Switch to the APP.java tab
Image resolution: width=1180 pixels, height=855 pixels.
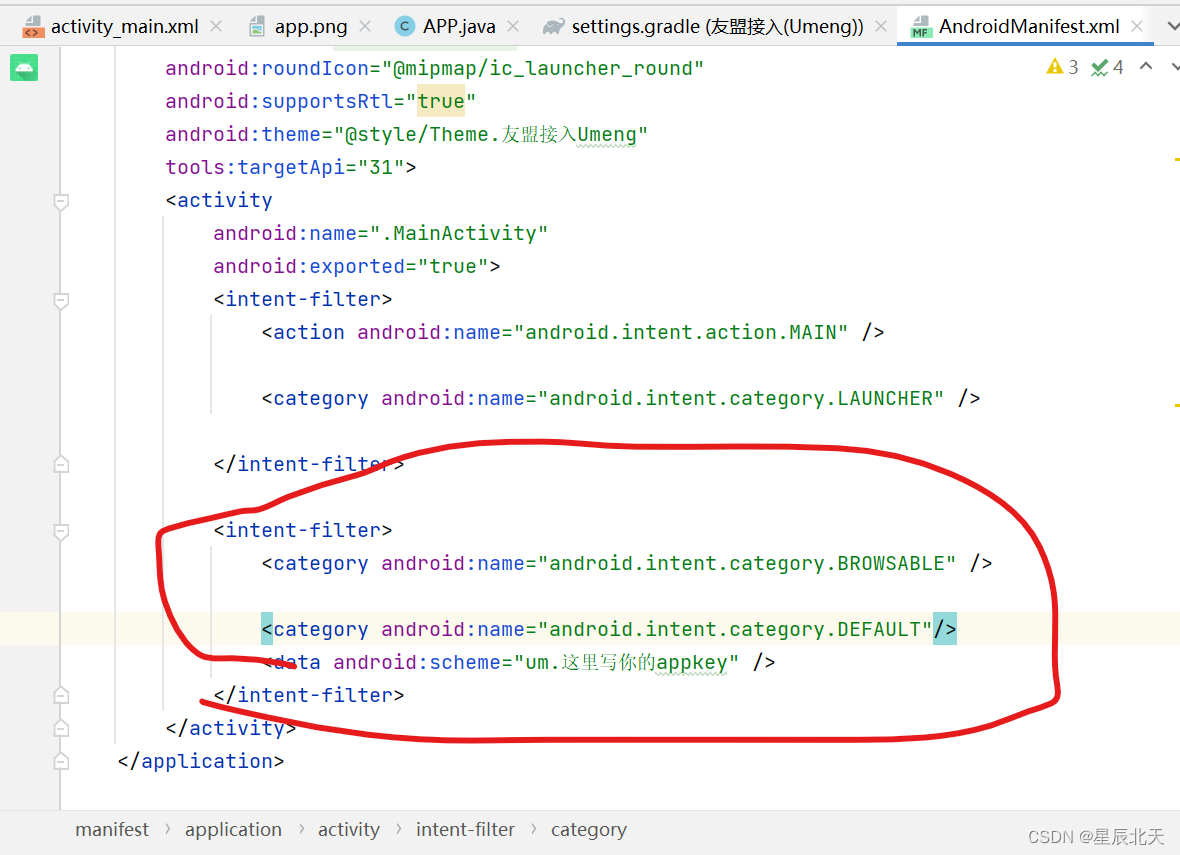pyautogui.click(x=459, y=26)
